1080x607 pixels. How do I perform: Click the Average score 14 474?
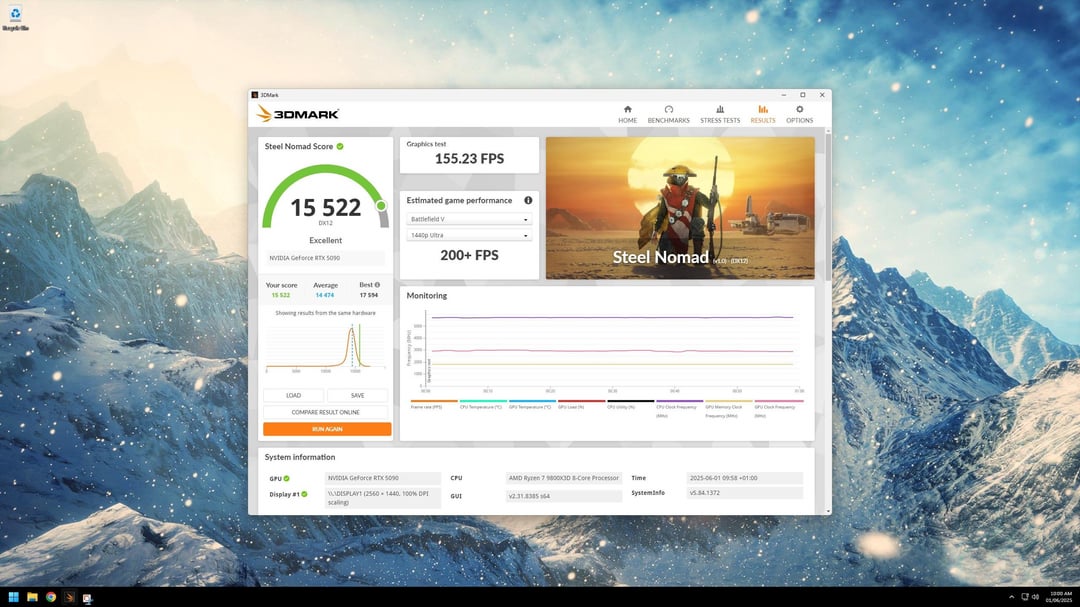pos(324,295)
